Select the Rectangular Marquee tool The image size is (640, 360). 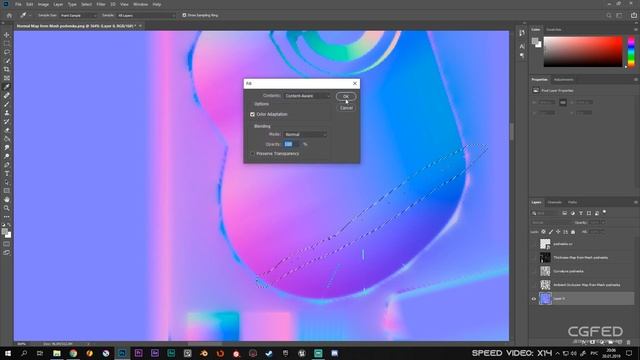tap(7, 43)
